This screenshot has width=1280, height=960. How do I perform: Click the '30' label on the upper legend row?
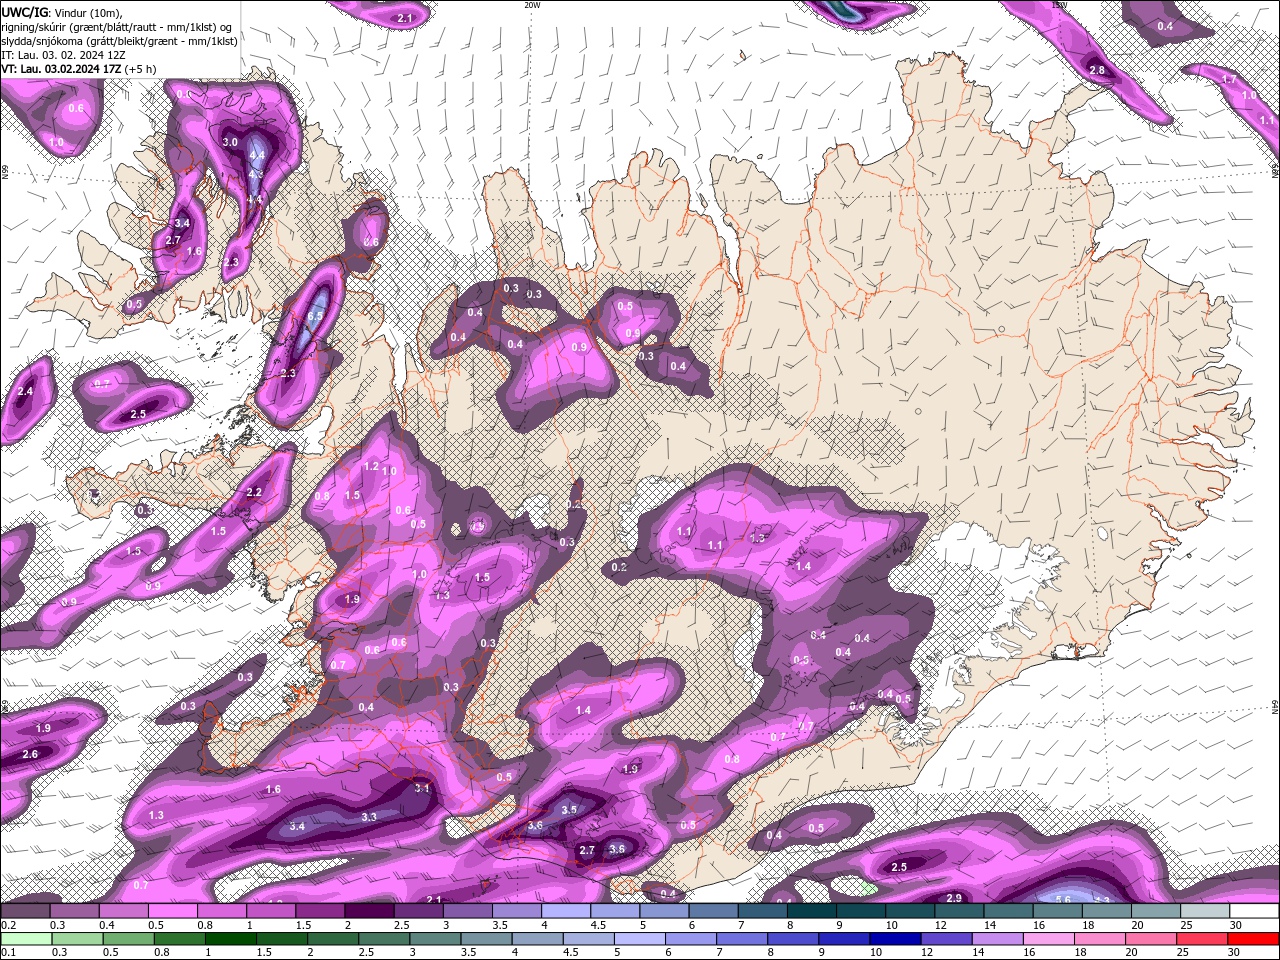(1235, 926)
